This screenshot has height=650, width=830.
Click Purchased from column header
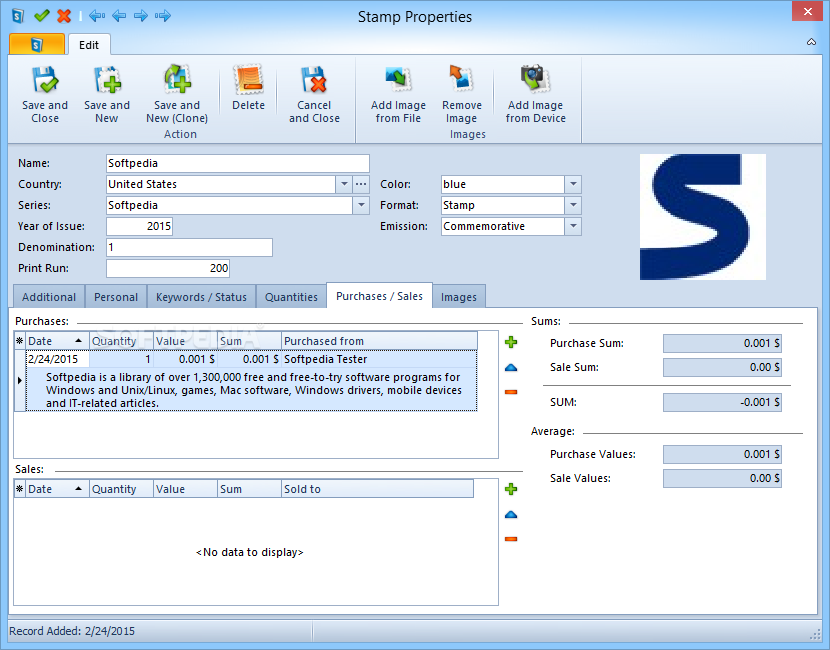pyautogui.click(x=379, y=341)
